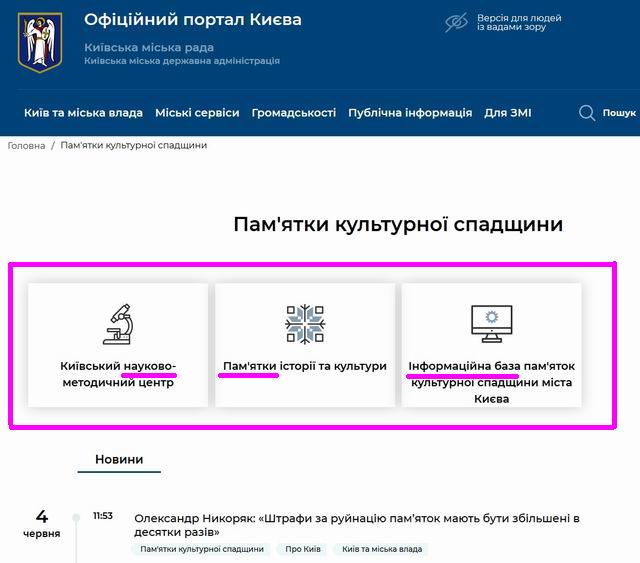Click the crossed-out eye accessibility icon
The height and width of the screenshot is (563, 640).
[456, 23]
